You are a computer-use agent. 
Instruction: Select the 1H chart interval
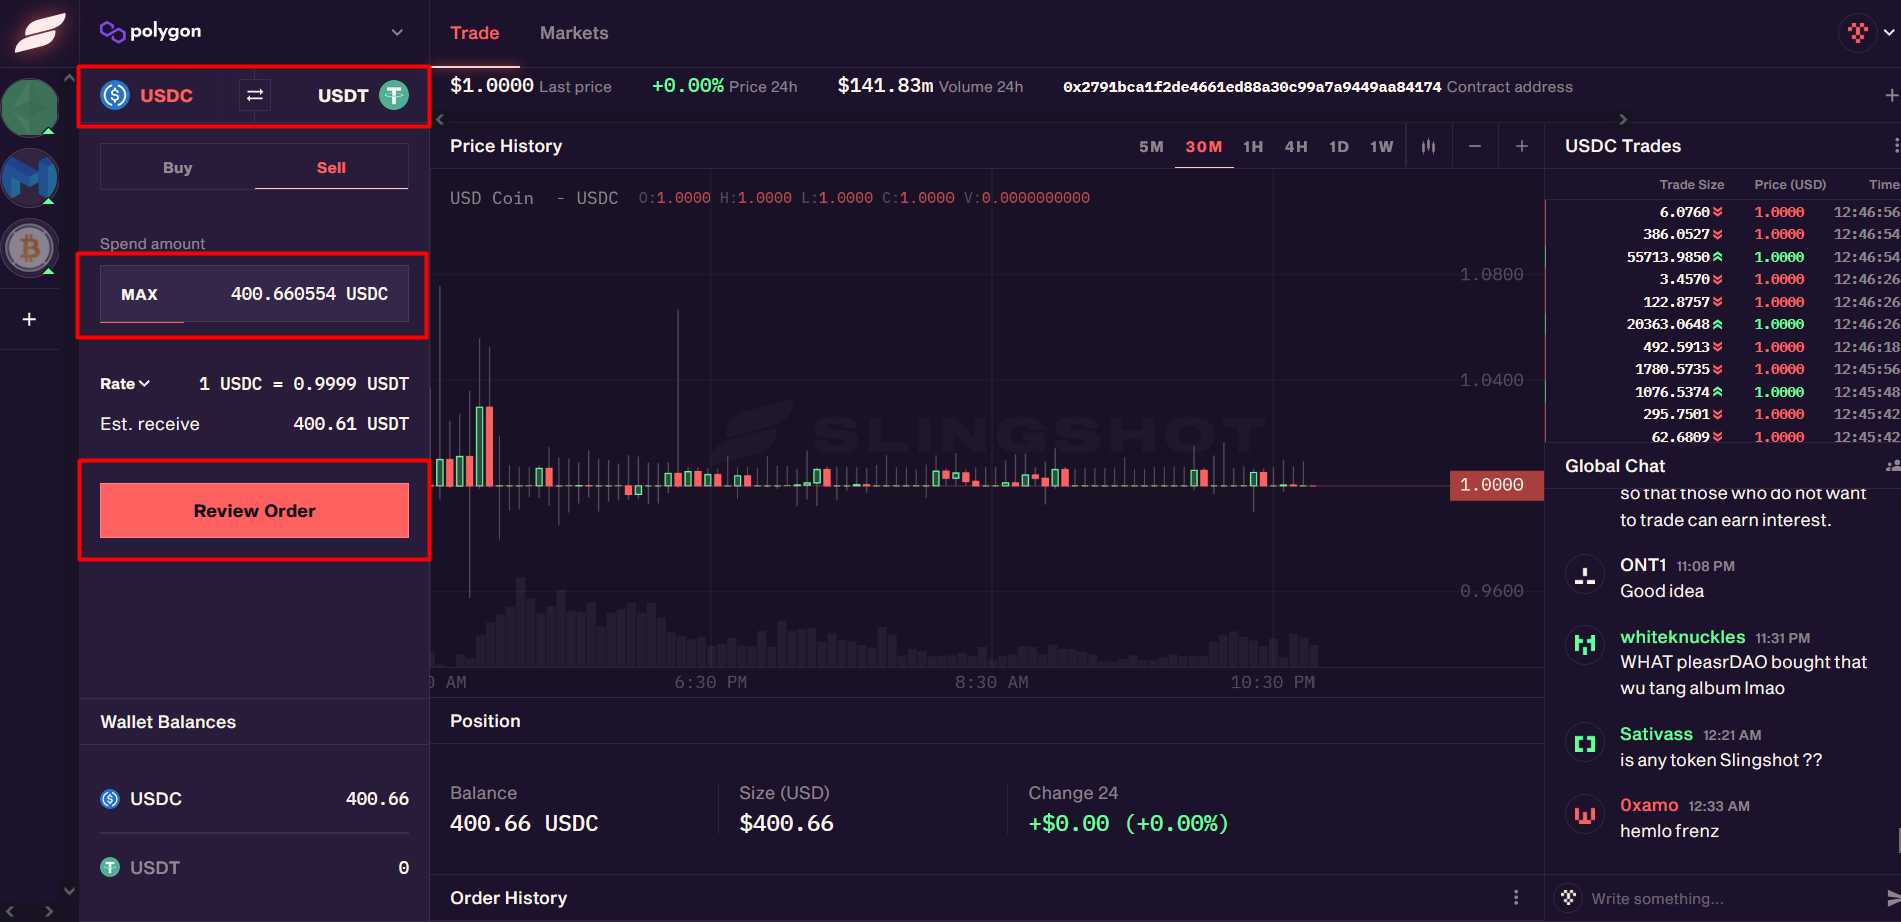pos(1253,146)
